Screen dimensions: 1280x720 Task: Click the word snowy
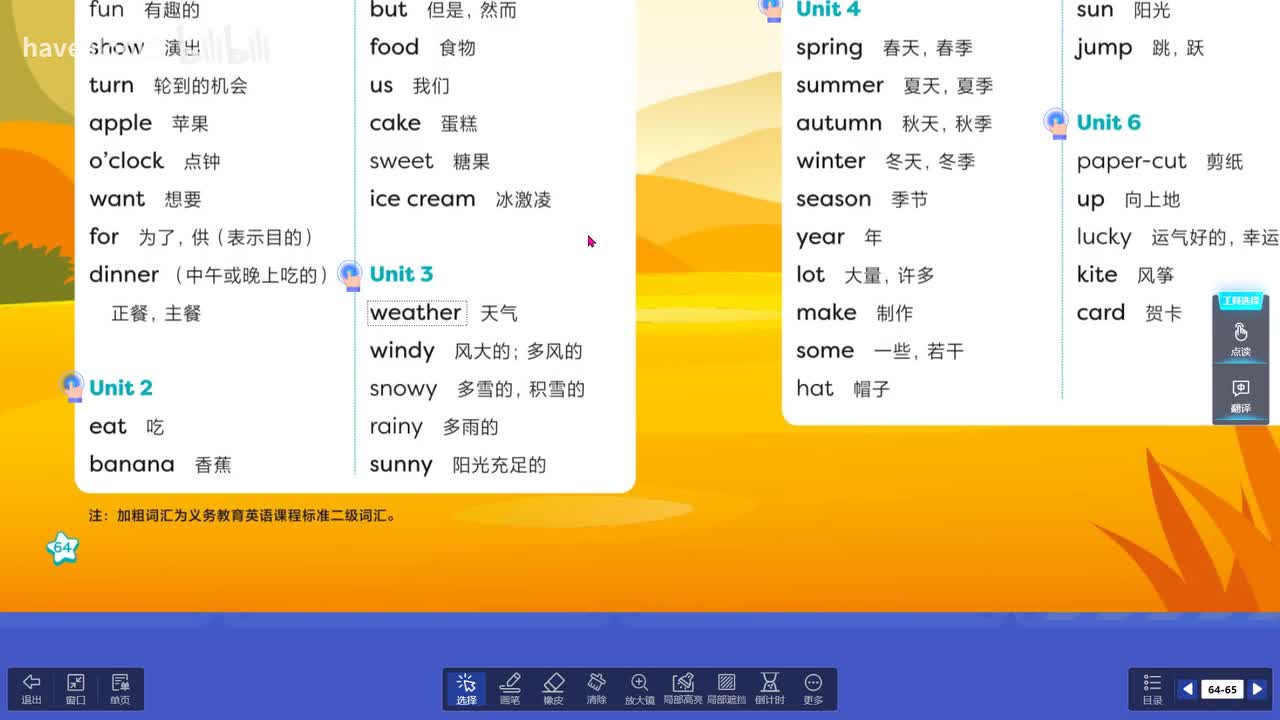[403, 389]
